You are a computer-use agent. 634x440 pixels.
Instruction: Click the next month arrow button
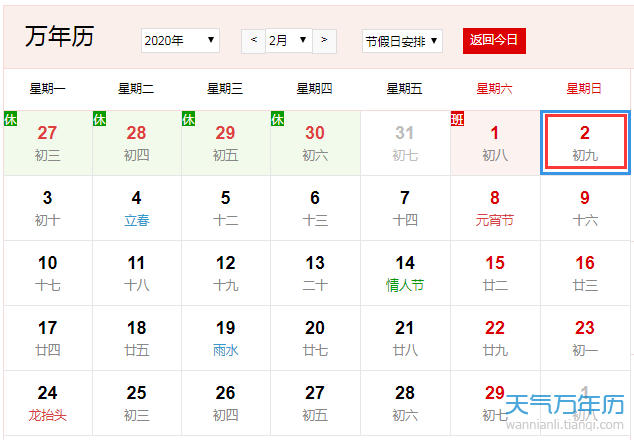click(324, 41)
